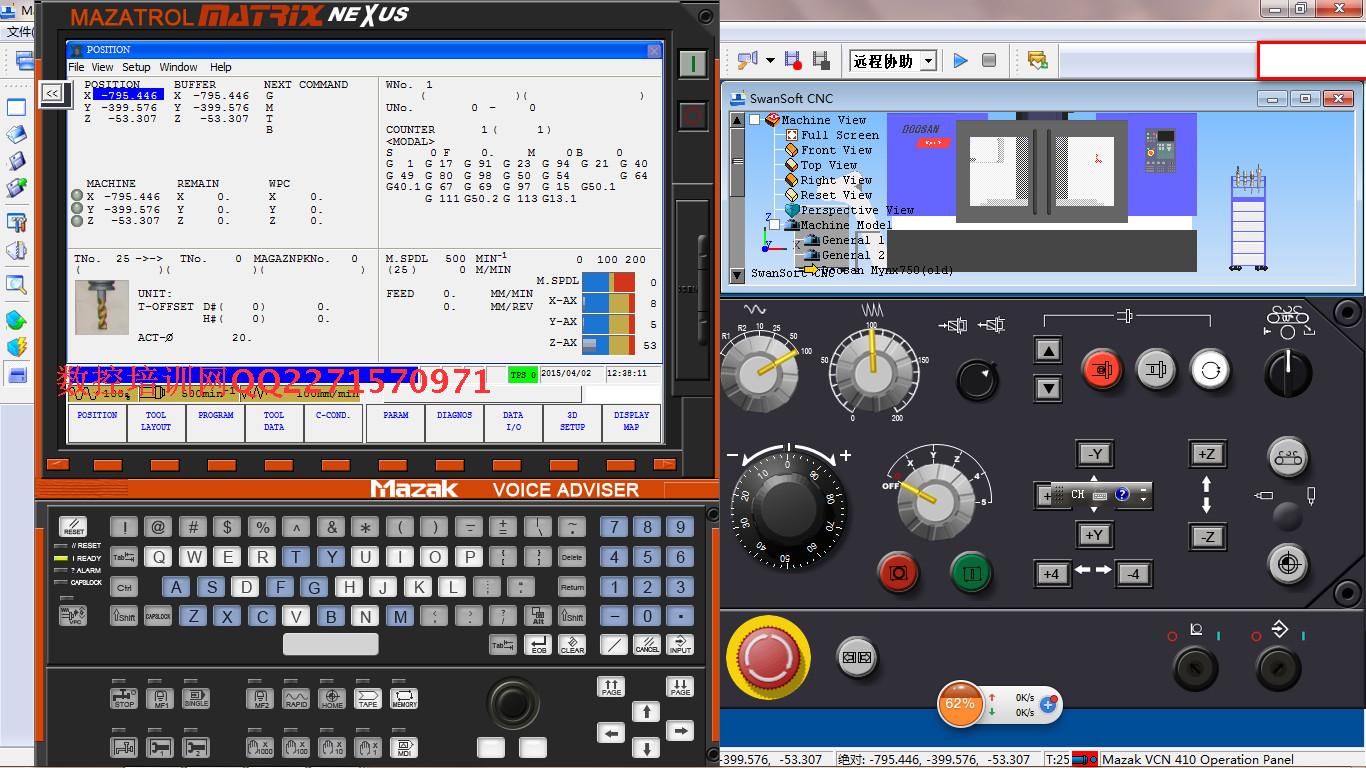Open the Help menu in POSITION window

pyautogui.click(x=220, y=67)
